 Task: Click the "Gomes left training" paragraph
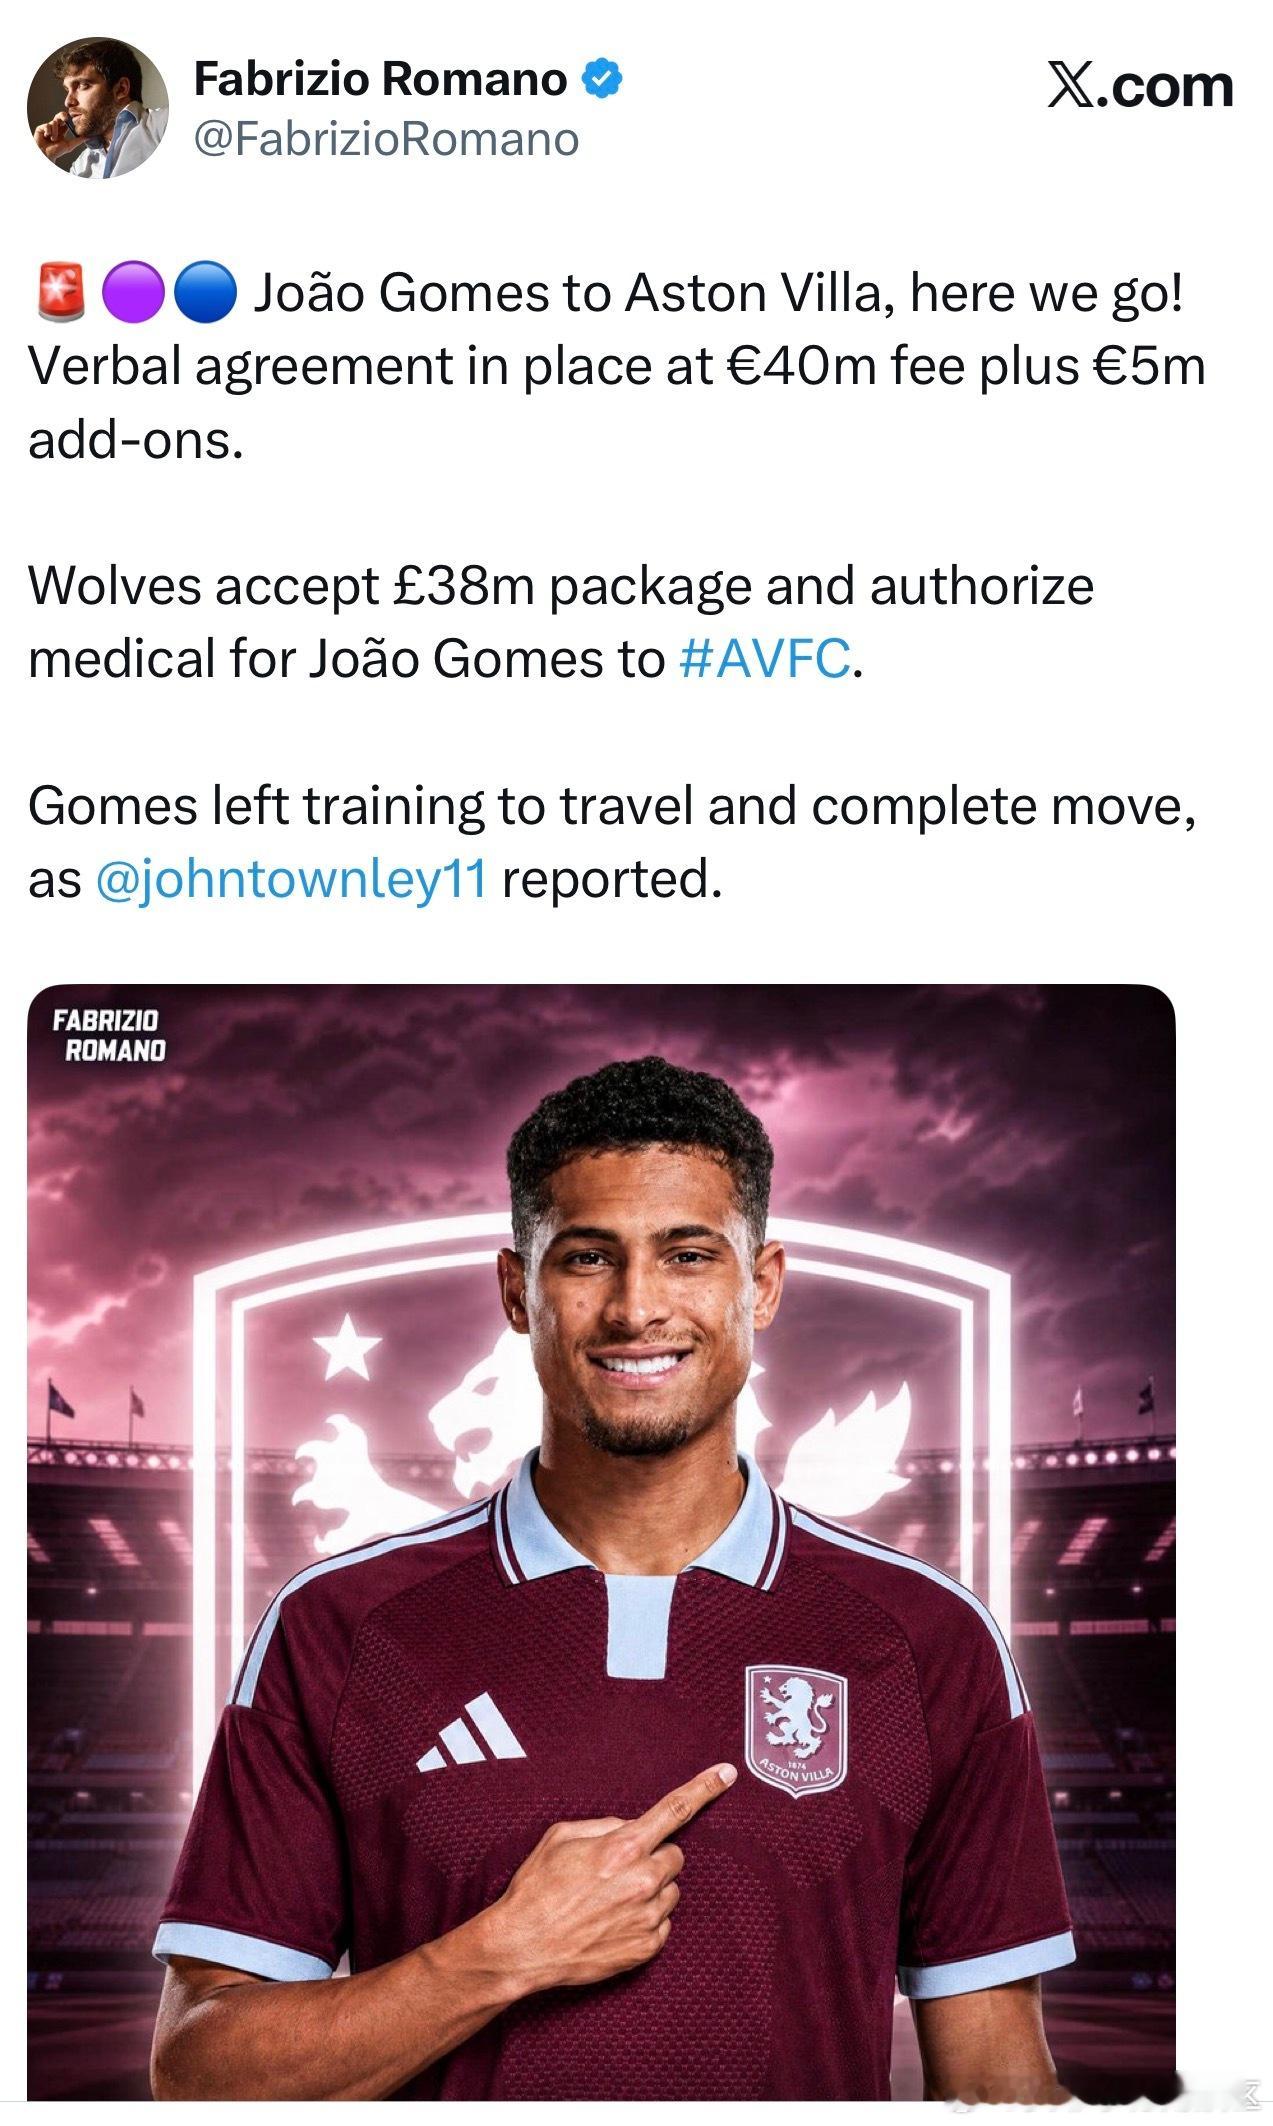(612, 843)
